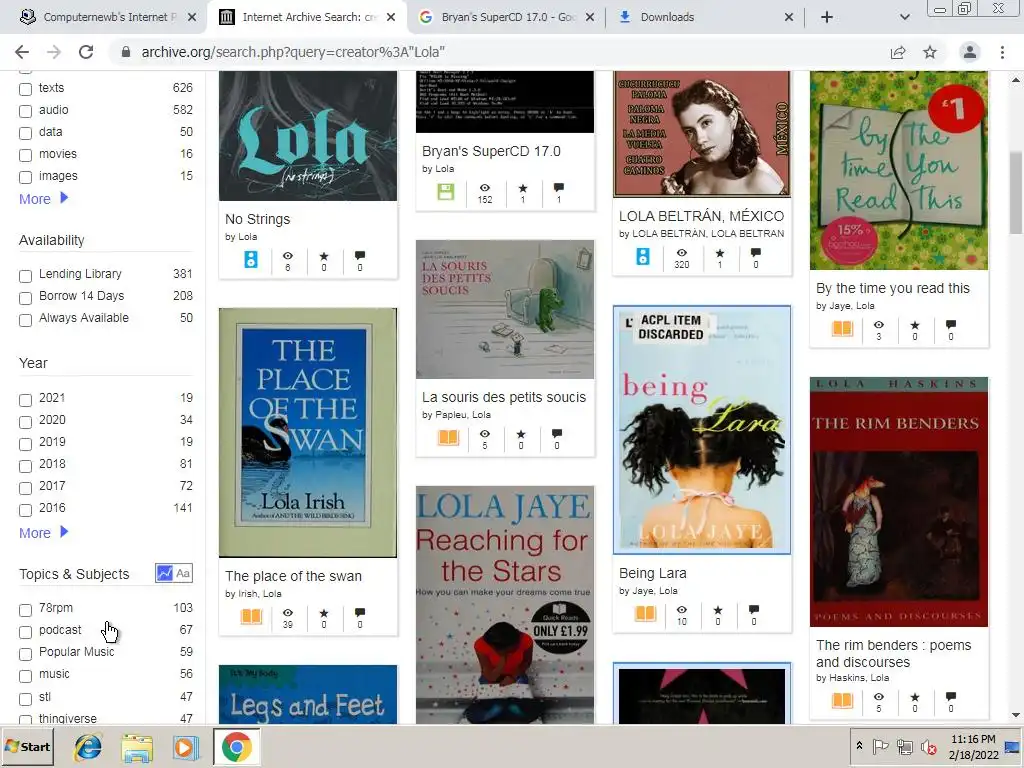This screenshot has width=1024, height=768.
Task: Enable the Always Available filter
Action: pyautogui.click(x=25, y=320)
